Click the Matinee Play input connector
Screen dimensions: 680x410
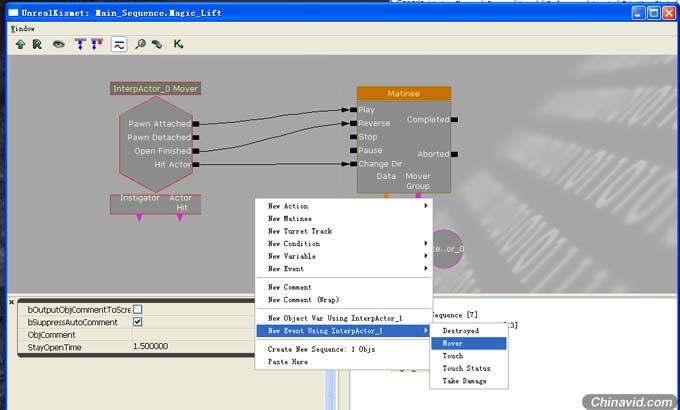pos(354,110)
